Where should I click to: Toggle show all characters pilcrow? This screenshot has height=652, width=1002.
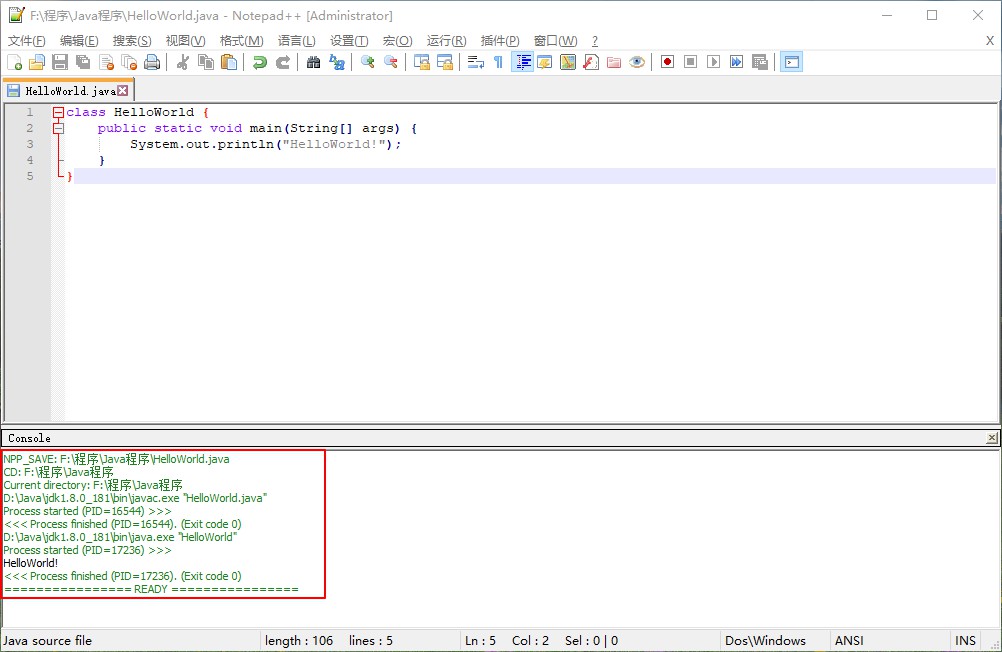tap(498, 62)
